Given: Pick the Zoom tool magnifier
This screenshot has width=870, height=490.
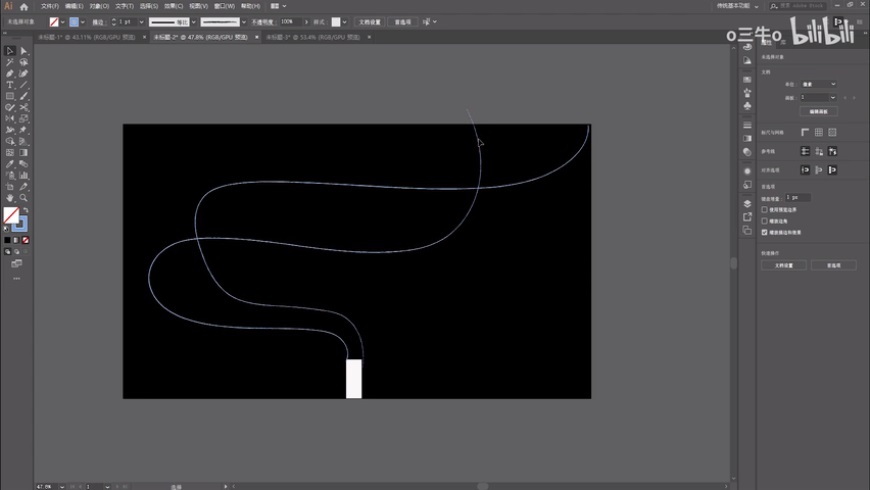Looking at the screenshot, I should point(24,197).
